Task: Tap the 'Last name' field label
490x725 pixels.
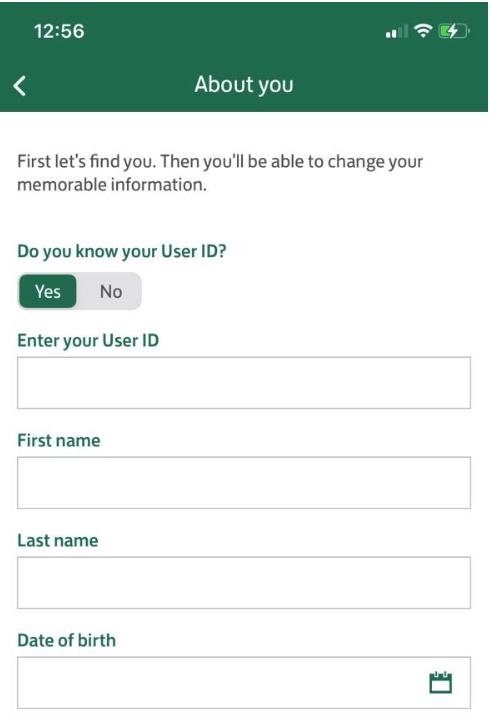Action: click(x=58, y=541)
